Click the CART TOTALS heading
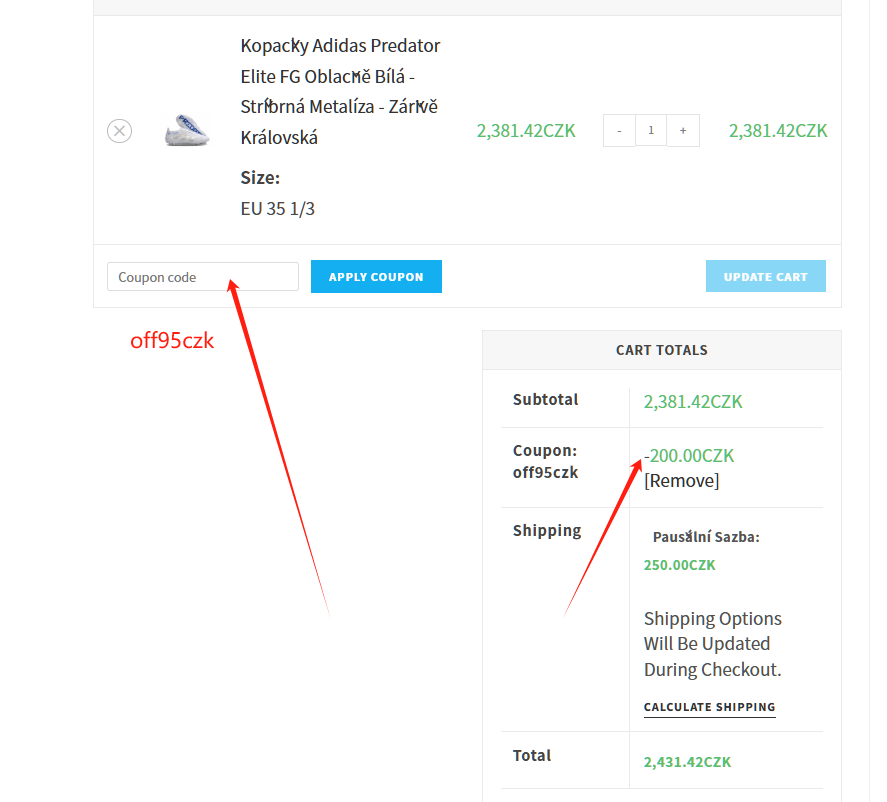The image size is (887, 802). point(661,350)
